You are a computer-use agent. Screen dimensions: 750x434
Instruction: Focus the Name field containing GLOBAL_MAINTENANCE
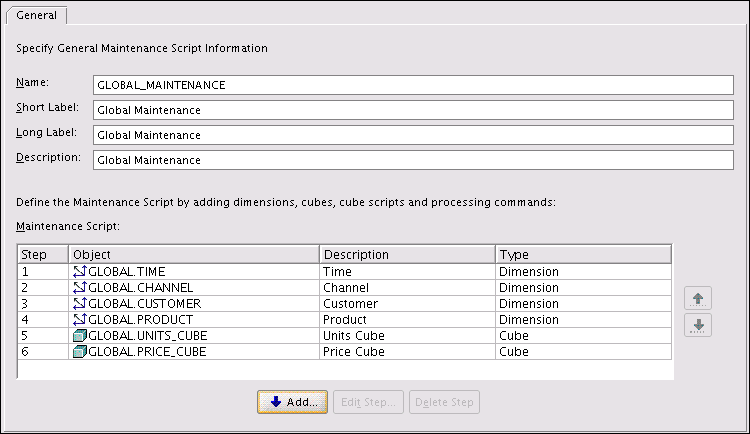[x=413, y=85]
